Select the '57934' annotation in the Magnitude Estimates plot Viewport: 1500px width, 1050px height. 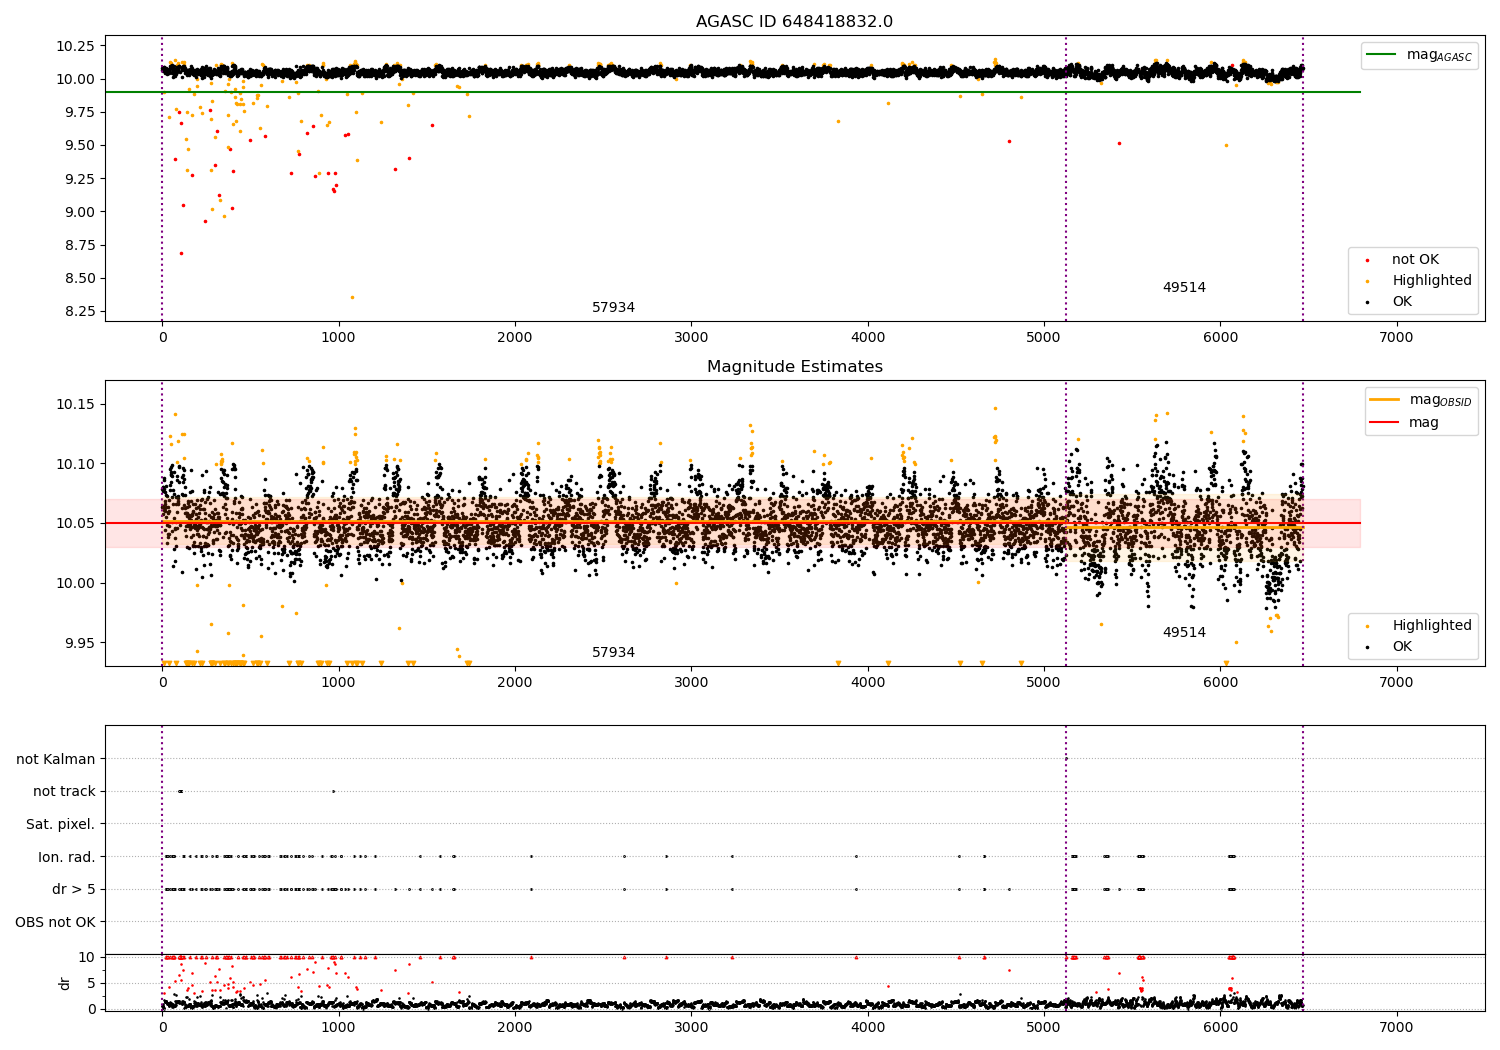tap(613, 653)
